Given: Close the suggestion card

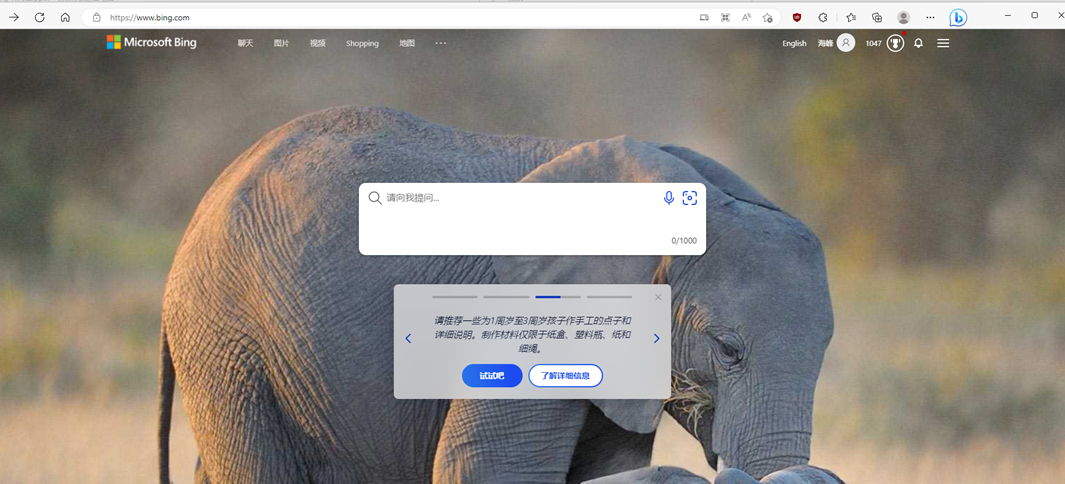Looking at the screenshot, I should [657, 297].
